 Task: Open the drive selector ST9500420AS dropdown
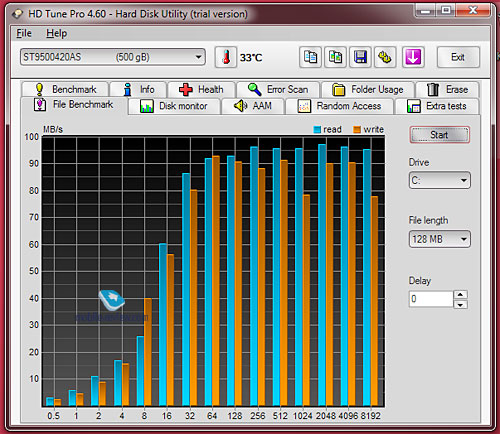click(x=113, y=57)
